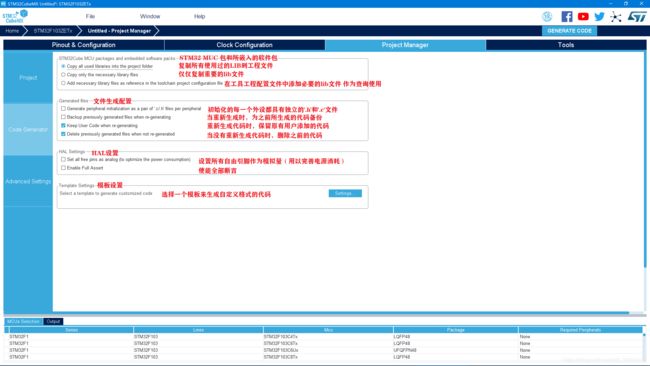Switch to MCUs Selection bottom tab
This screenshot has height=366, width=650.
(x=23, y=321)
